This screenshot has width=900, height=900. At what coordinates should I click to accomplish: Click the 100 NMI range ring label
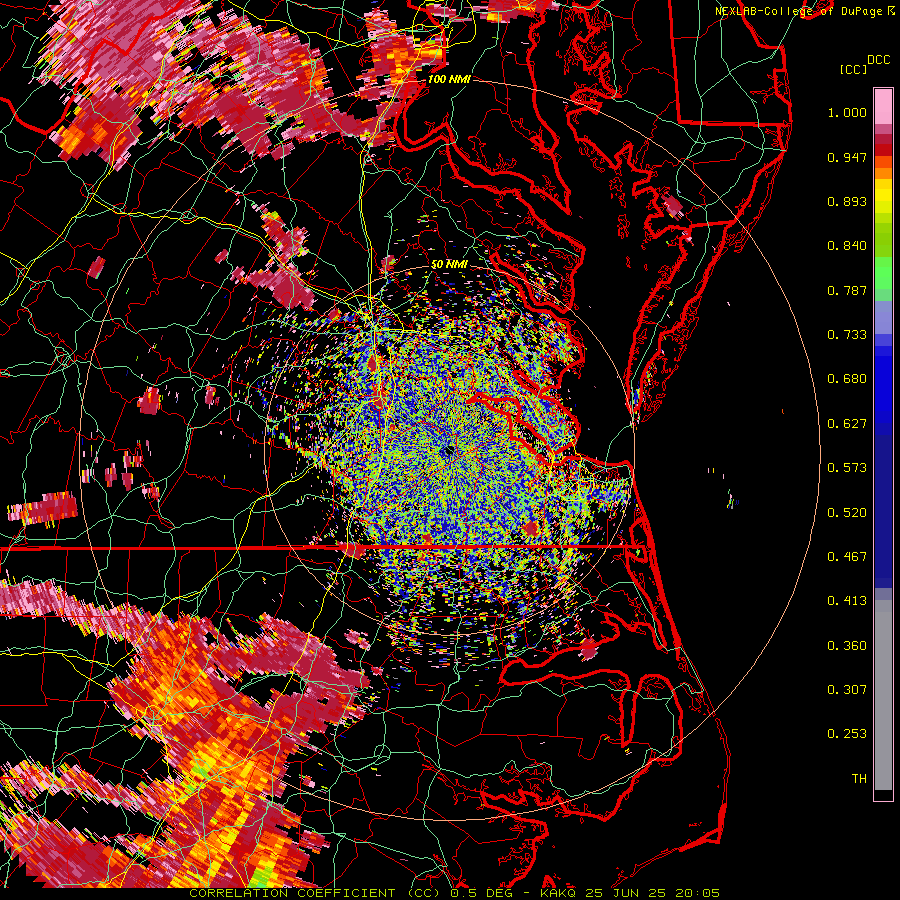point(449,79)
